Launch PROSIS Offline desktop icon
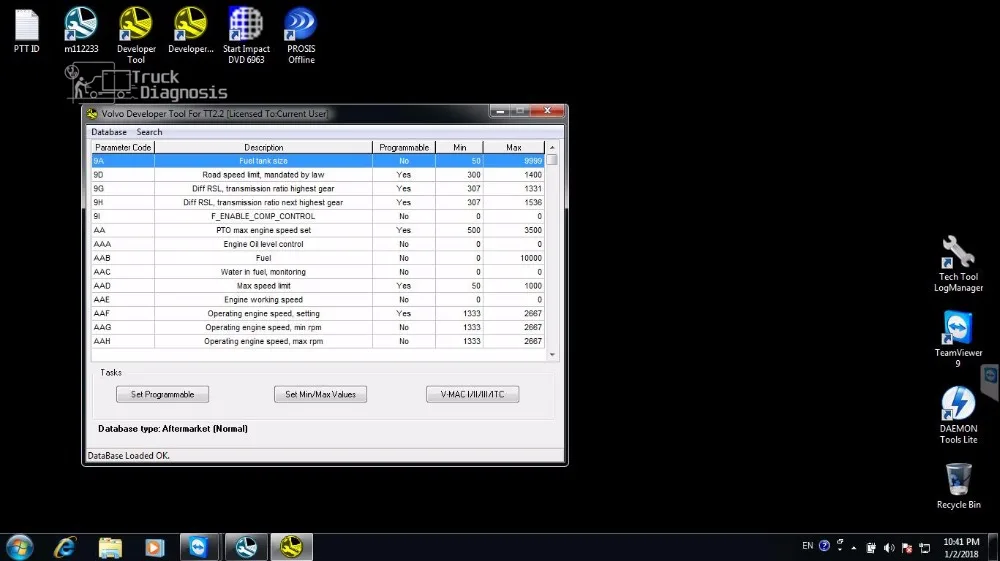The image size is (1000, 561). click(301, 36)
